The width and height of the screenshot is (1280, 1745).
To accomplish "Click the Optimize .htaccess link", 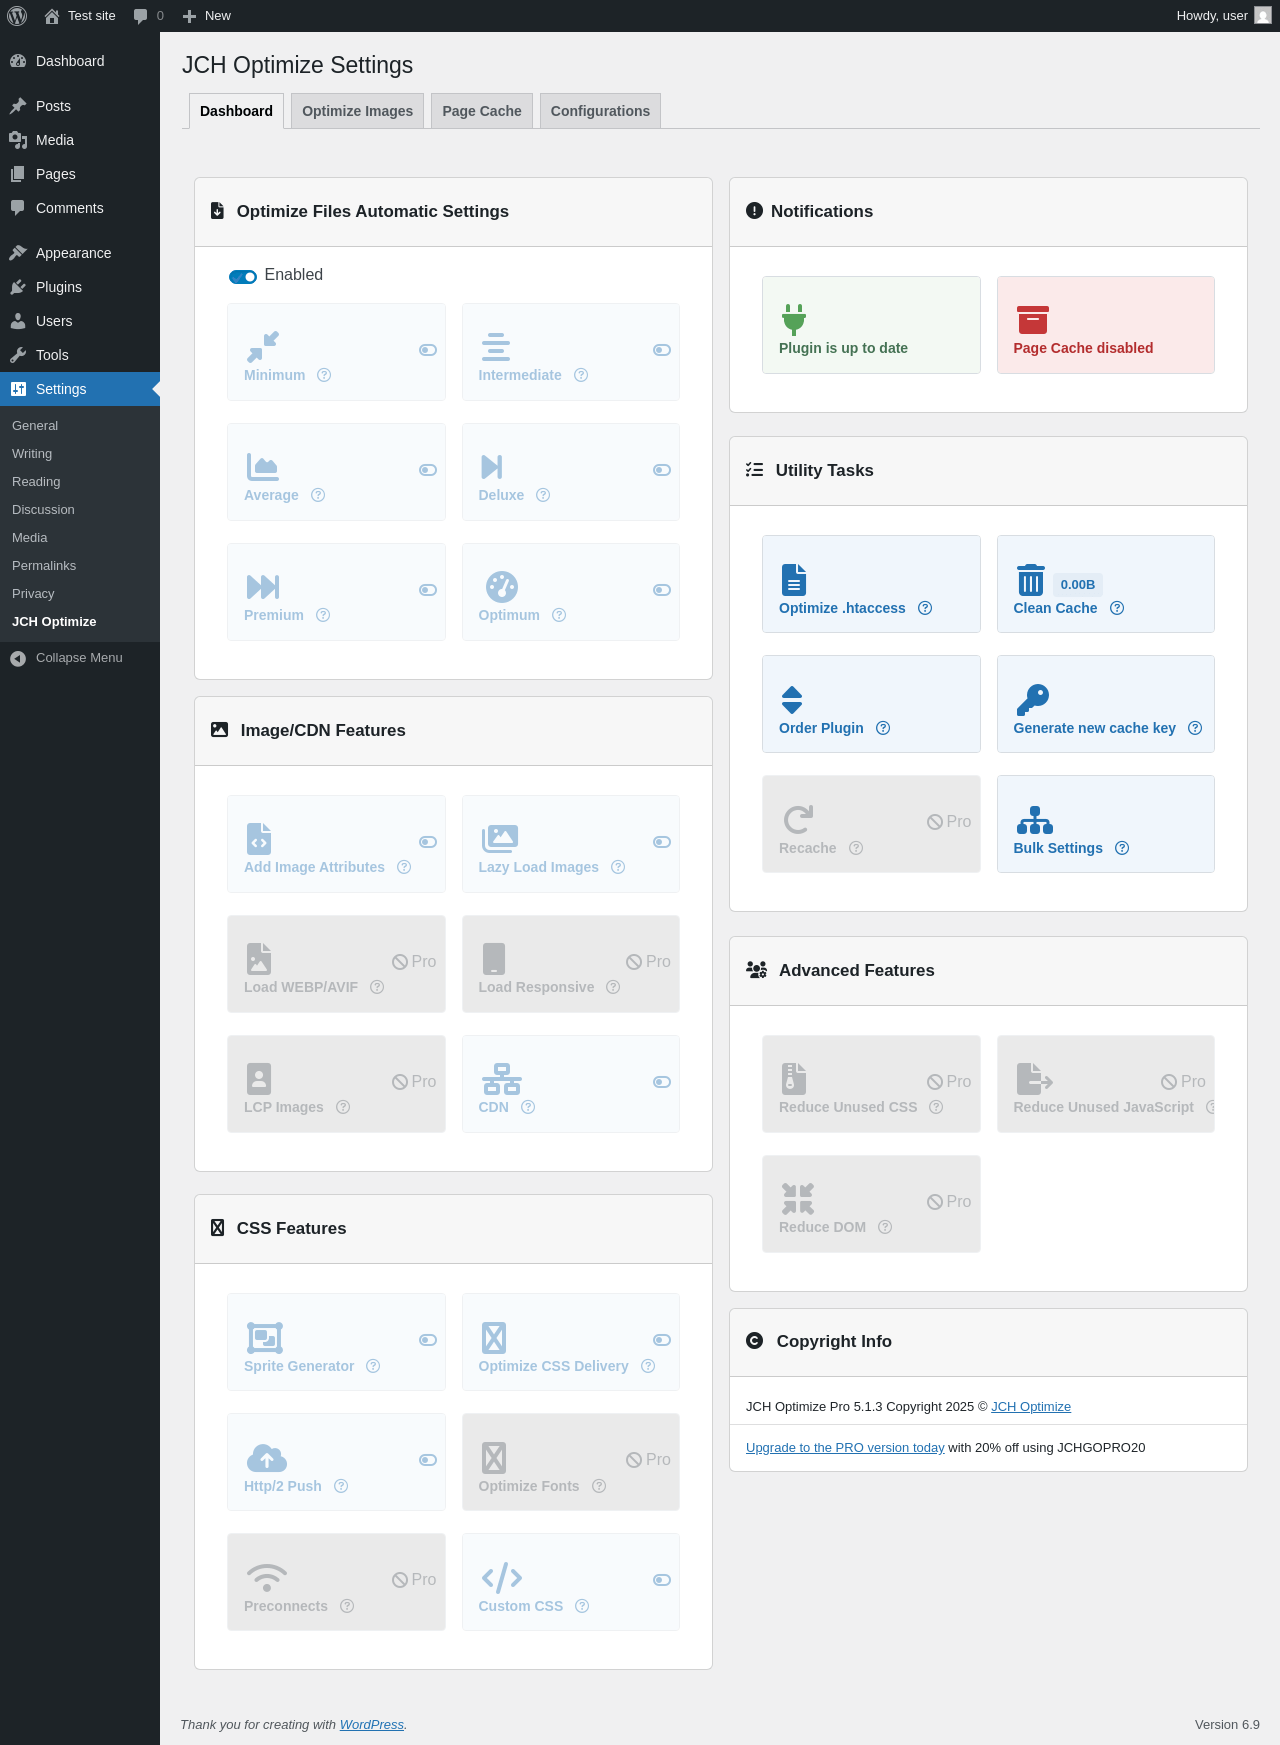I will pos(842,608).
